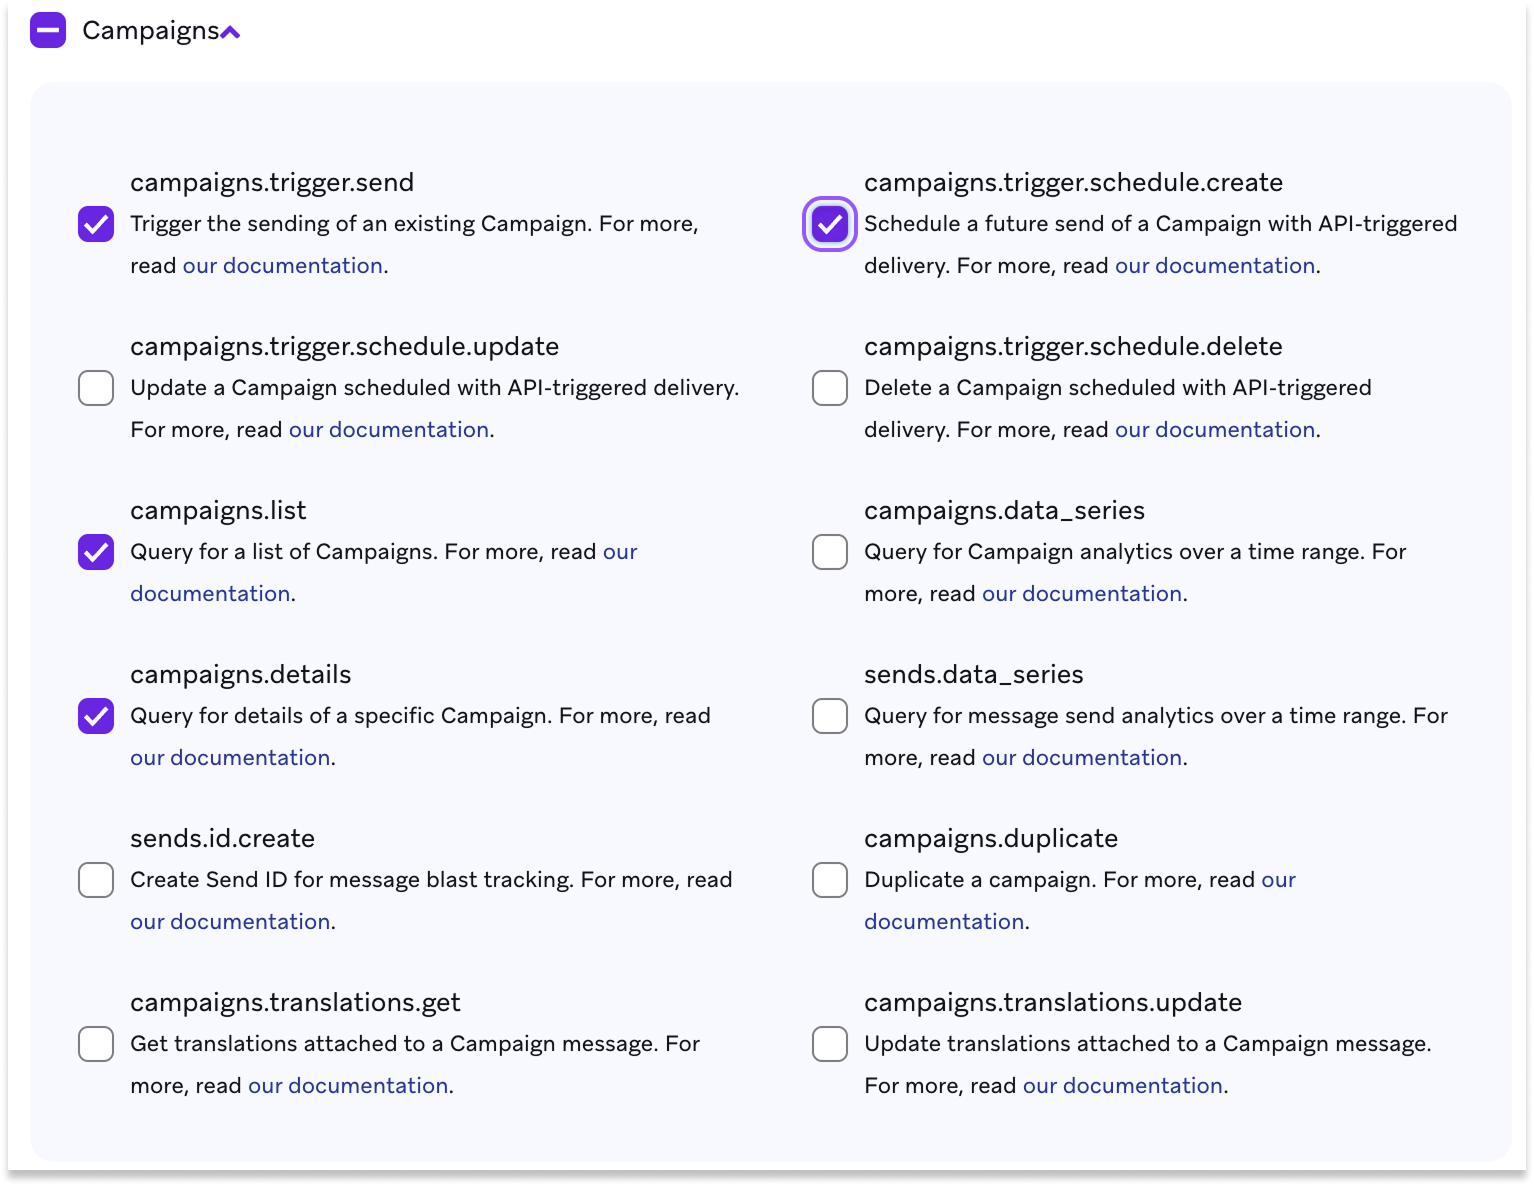The height and width of the screenshot is (1186, 1534).
Task: Enable the campaigns.duplicate permission
Action: pos(829,880)
